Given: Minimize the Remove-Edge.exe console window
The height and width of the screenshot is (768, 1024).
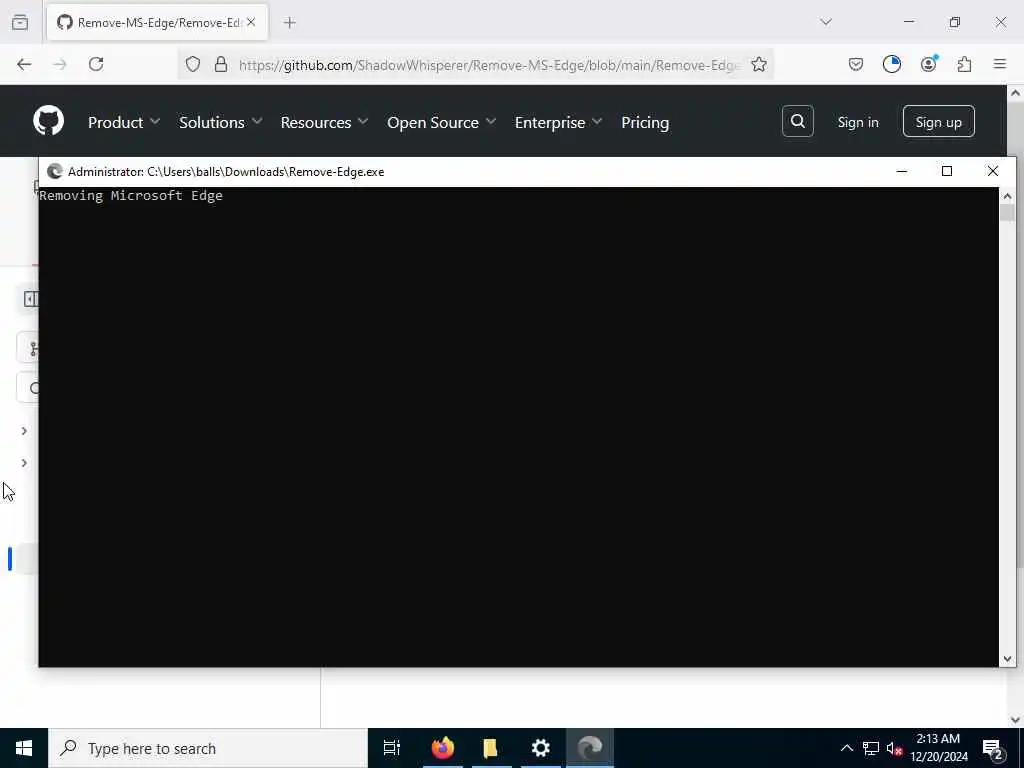Looking at the screenshot, I should (x=902, y=171).
